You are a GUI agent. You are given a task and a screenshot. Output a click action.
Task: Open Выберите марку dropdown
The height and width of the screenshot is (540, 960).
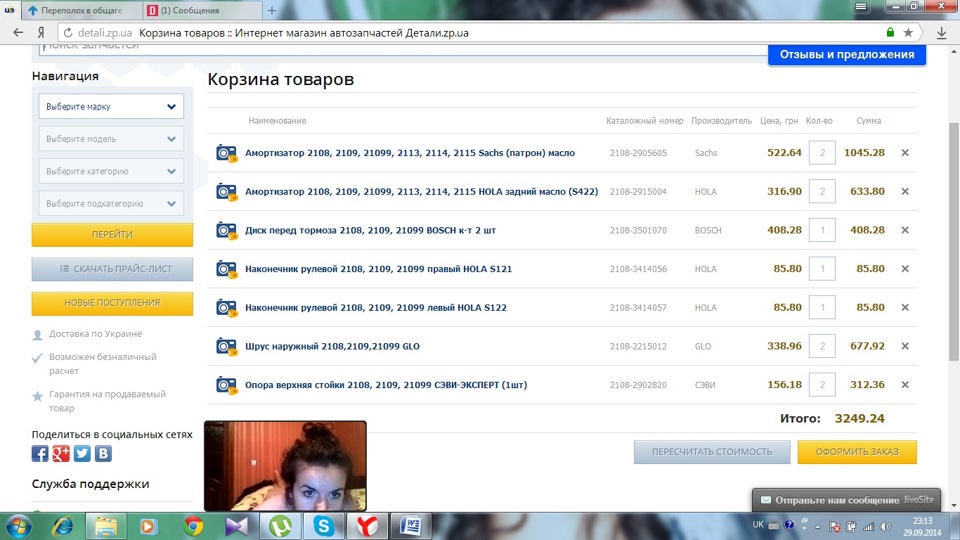pos(111,107)
